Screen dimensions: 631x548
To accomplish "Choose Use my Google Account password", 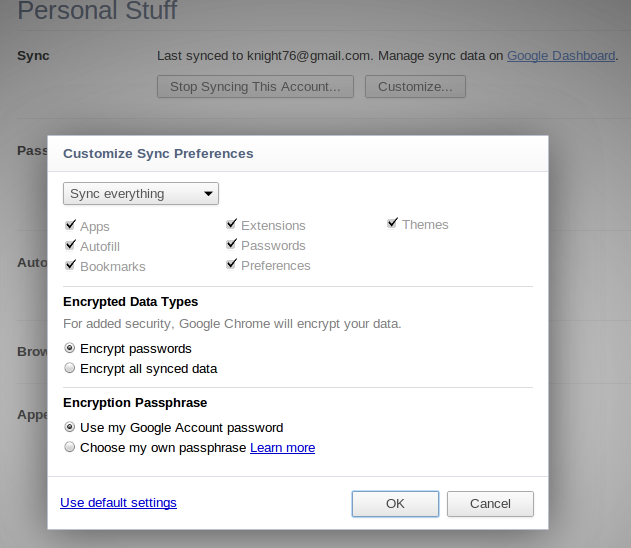I will pos(70,427).
